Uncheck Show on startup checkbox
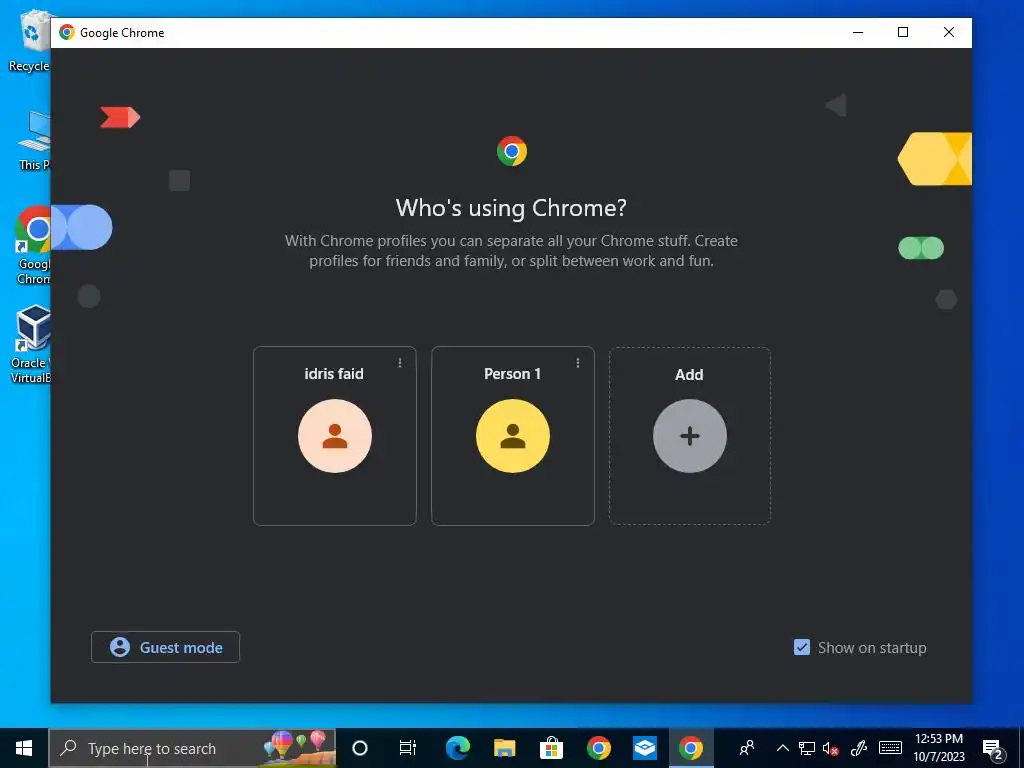 [801, 647]
